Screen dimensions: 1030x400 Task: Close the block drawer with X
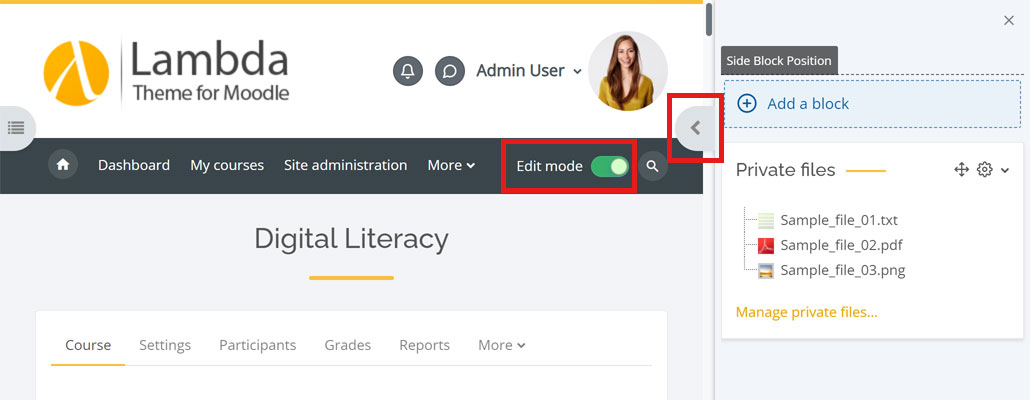(x=1008, y=21)
